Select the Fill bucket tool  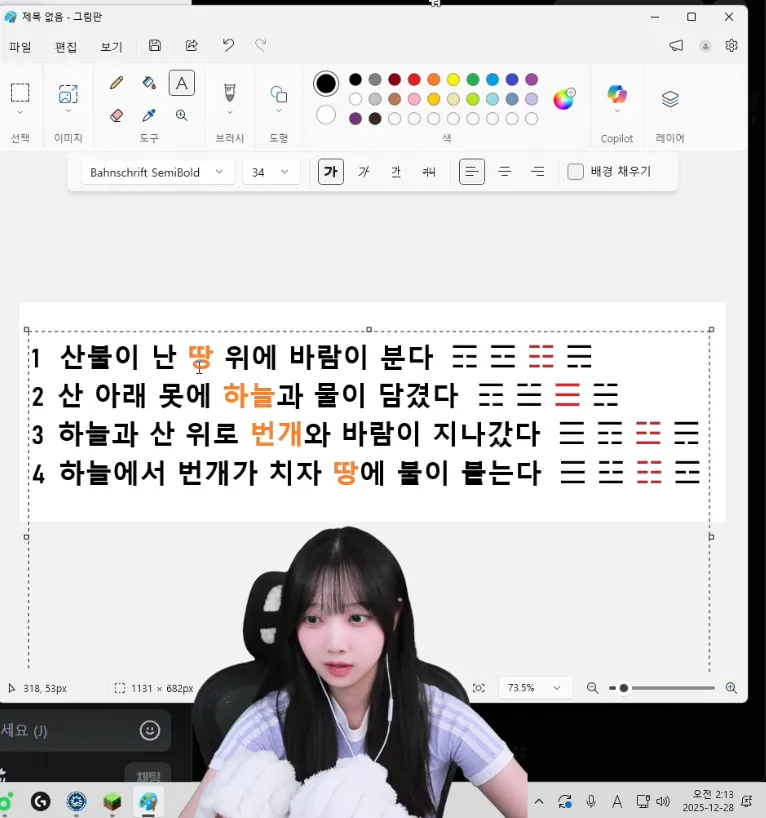coord(149,83)
